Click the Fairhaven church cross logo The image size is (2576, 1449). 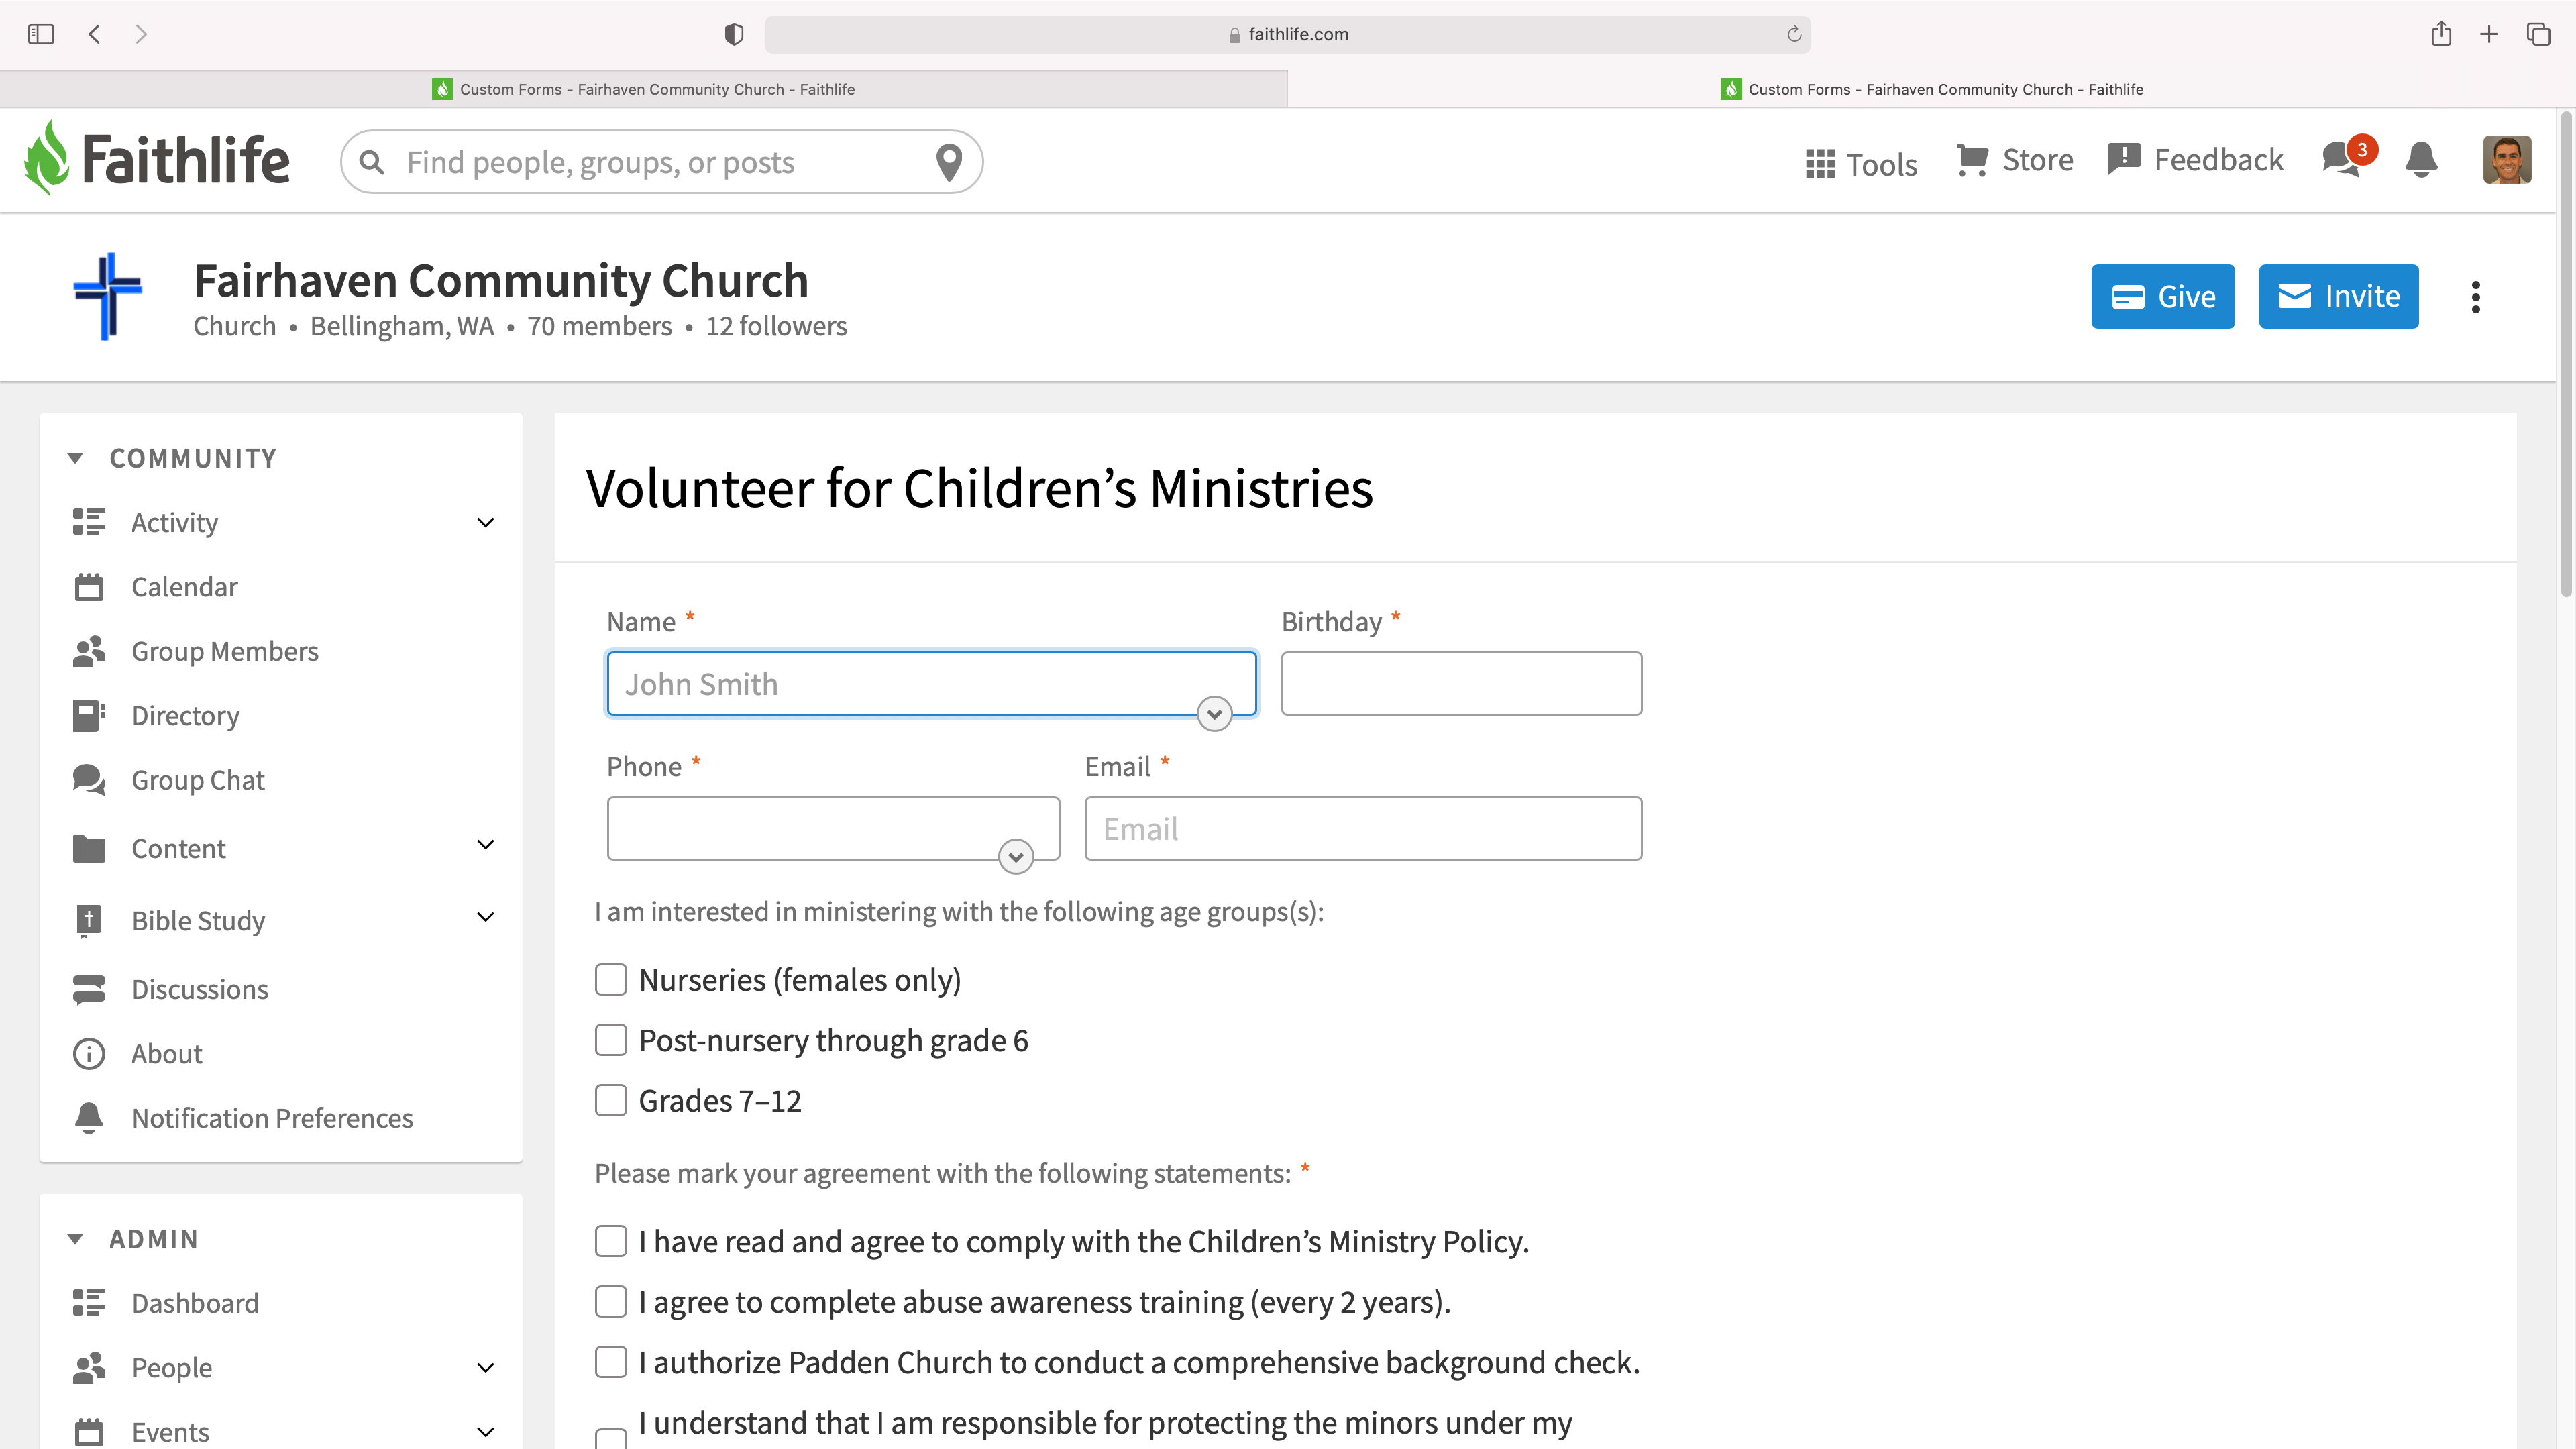click(107, 296)
